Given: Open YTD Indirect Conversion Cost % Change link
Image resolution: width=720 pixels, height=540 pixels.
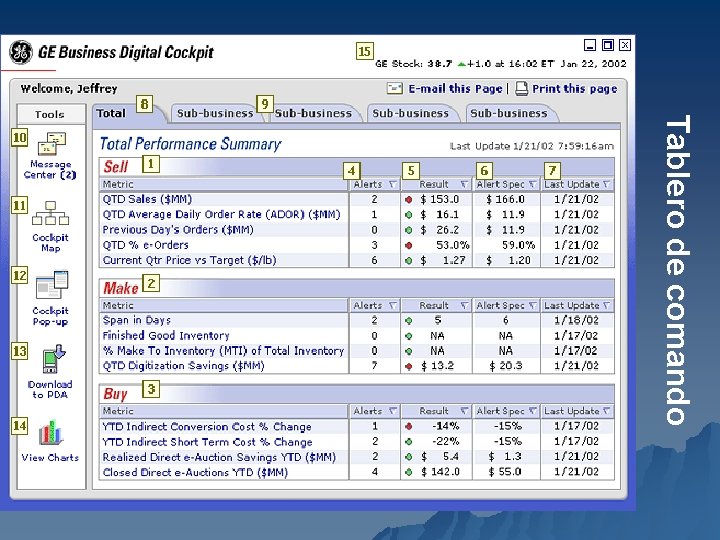Looking at the screenshot, I should tap(207, 427).
